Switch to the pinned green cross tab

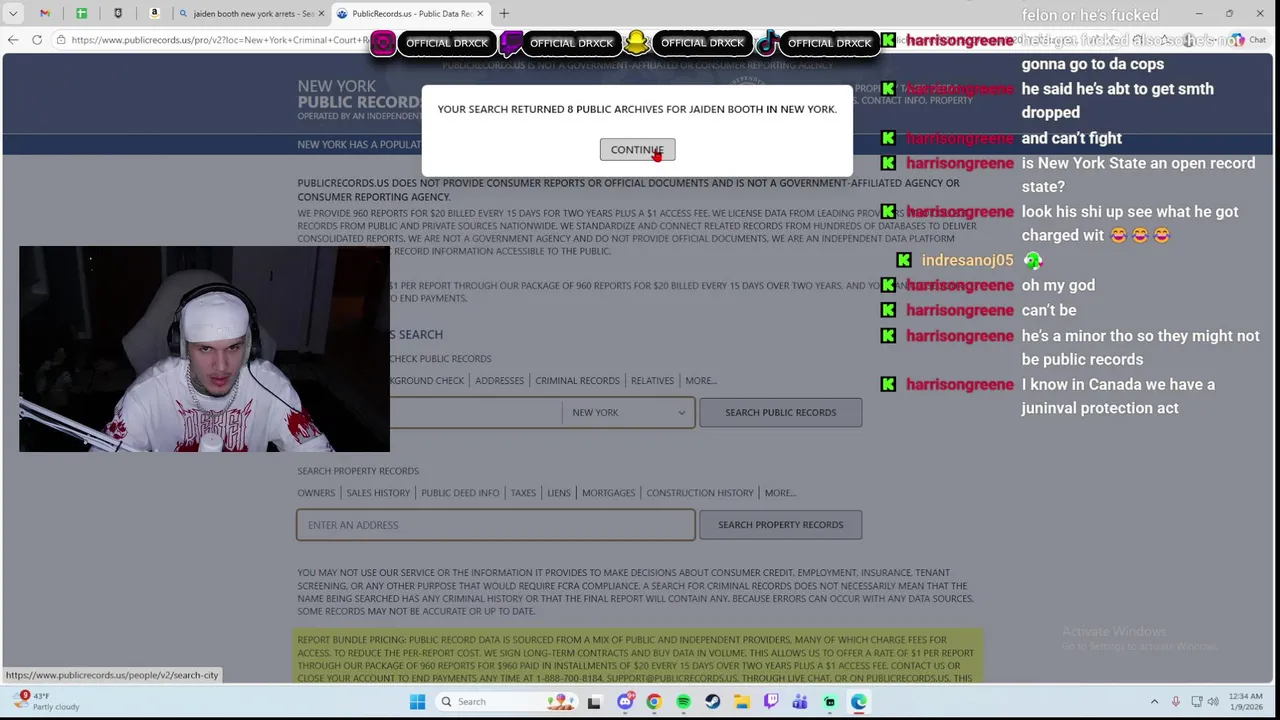(81, 13)
